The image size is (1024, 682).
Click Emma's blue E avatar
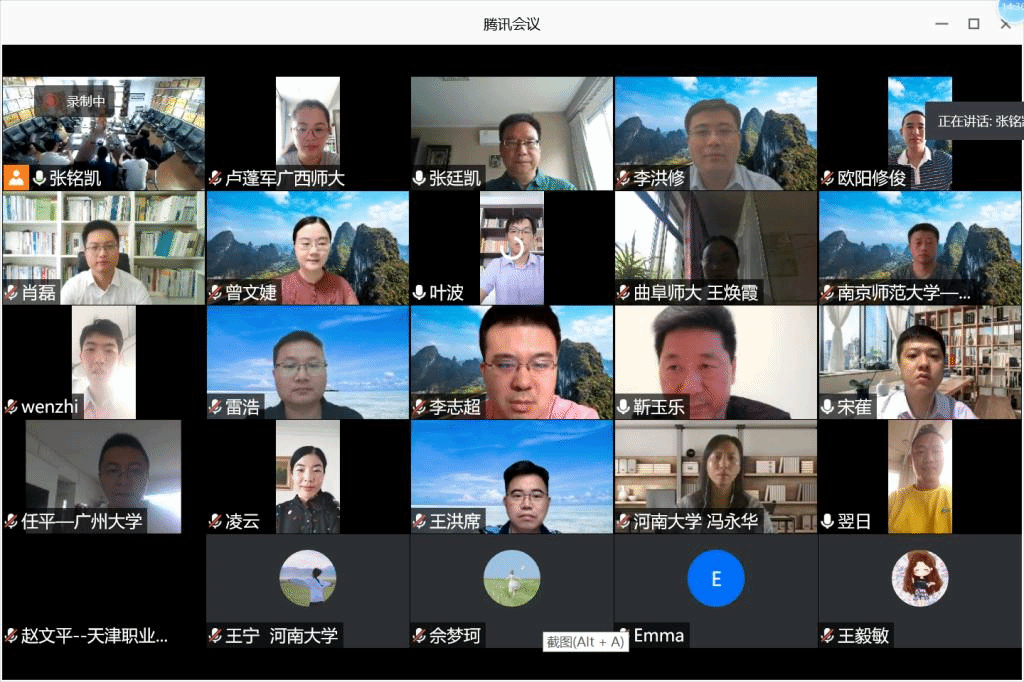coord(716,578)
